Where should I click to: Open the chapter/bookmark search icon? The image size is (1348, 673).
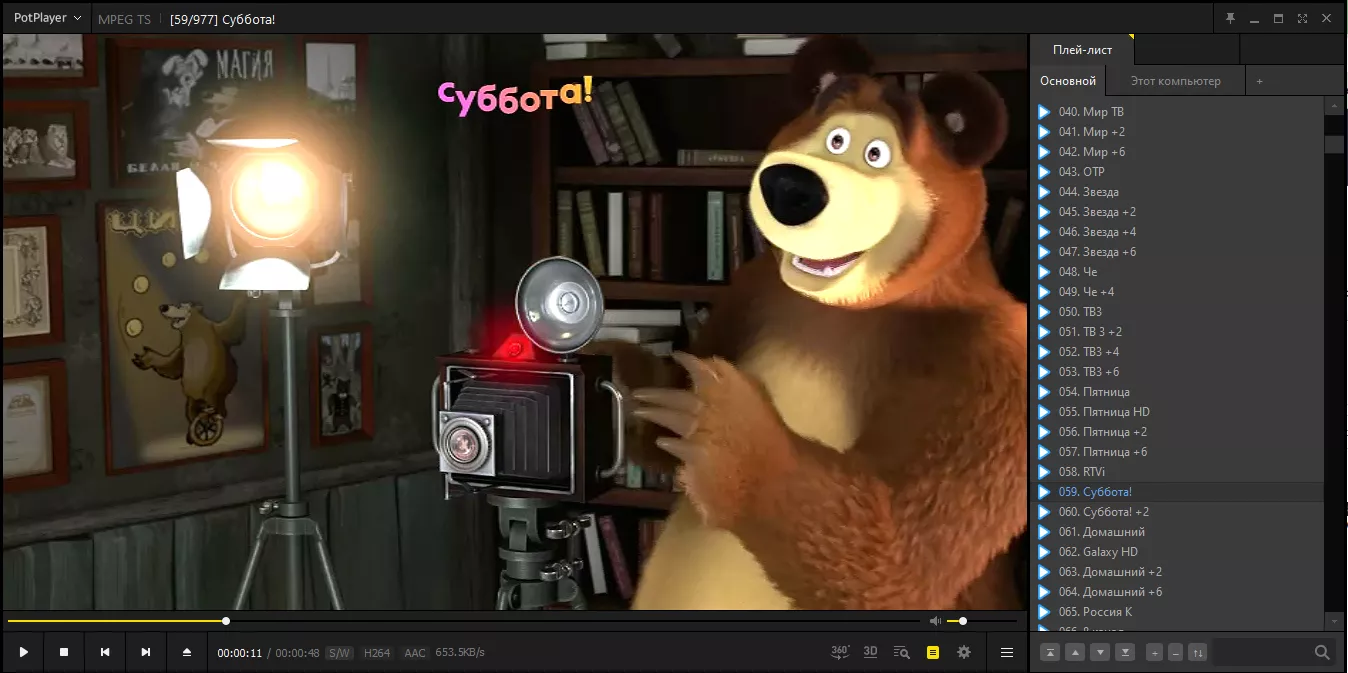901,652
